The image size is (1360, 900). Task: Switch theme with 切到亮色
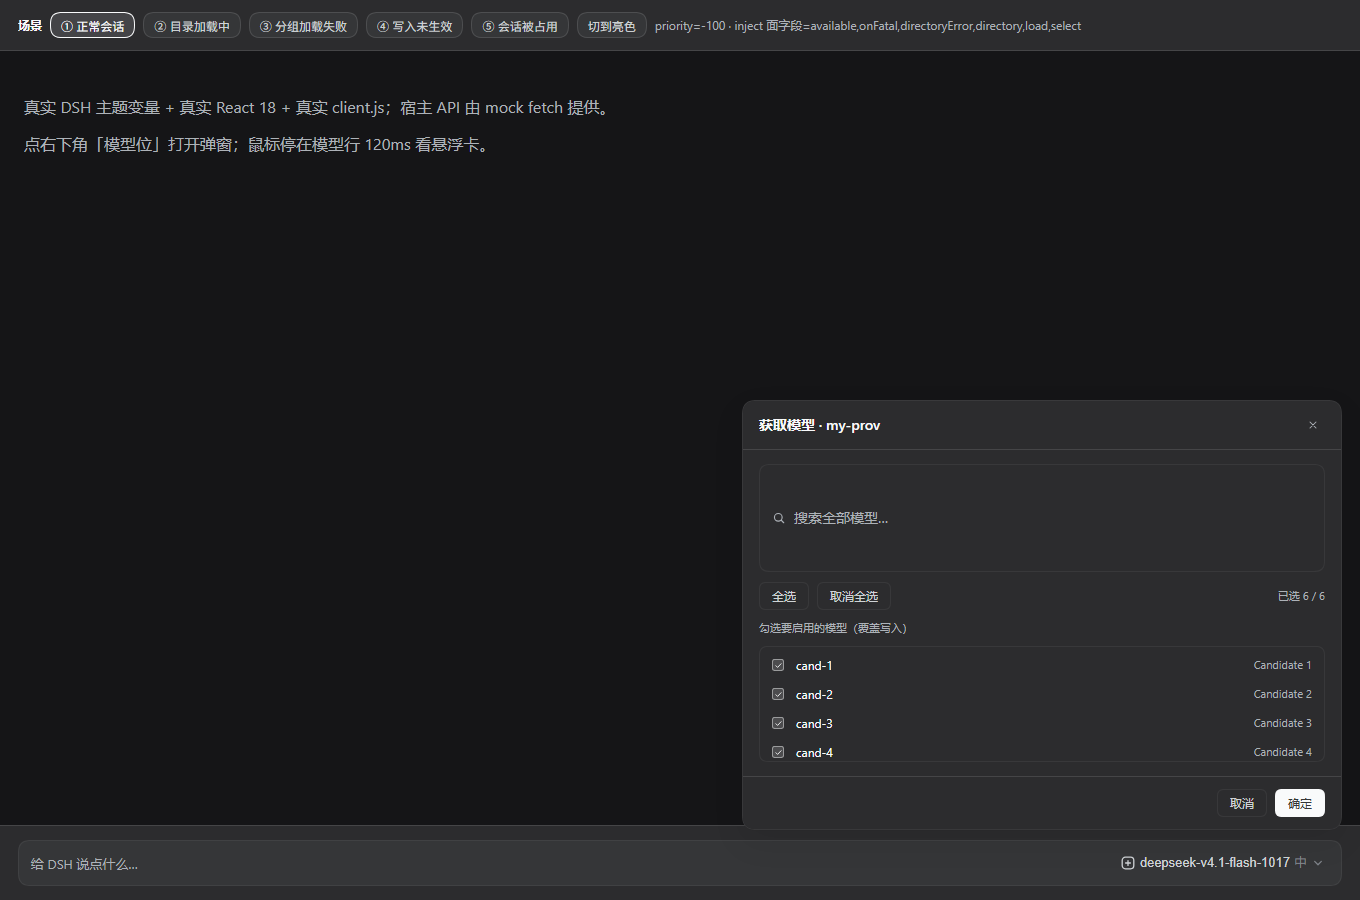[612, 26]
